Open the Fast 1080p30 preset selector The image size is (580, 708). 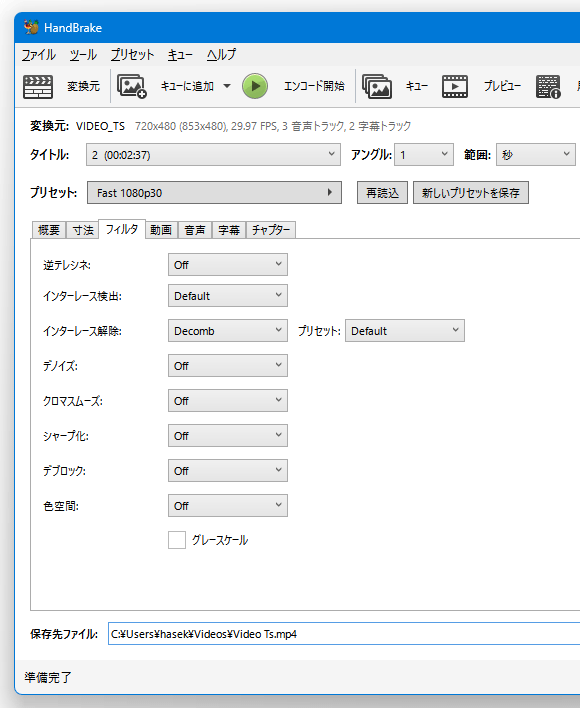click(214, 193)
